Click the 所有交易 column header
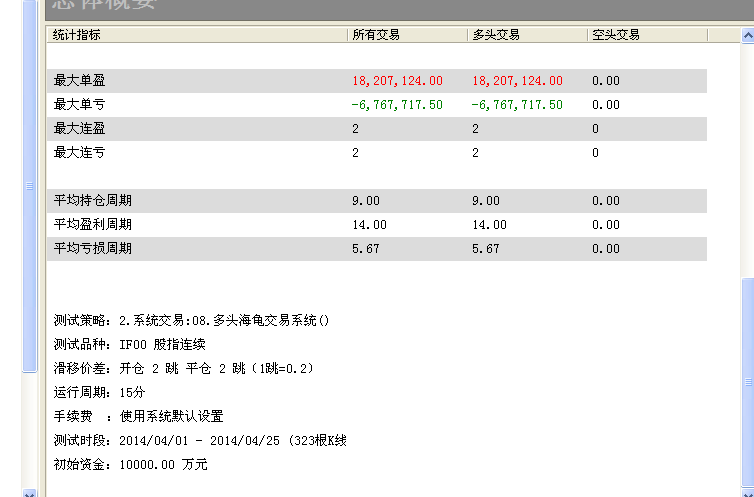754x497 pixels. (376, 35)
